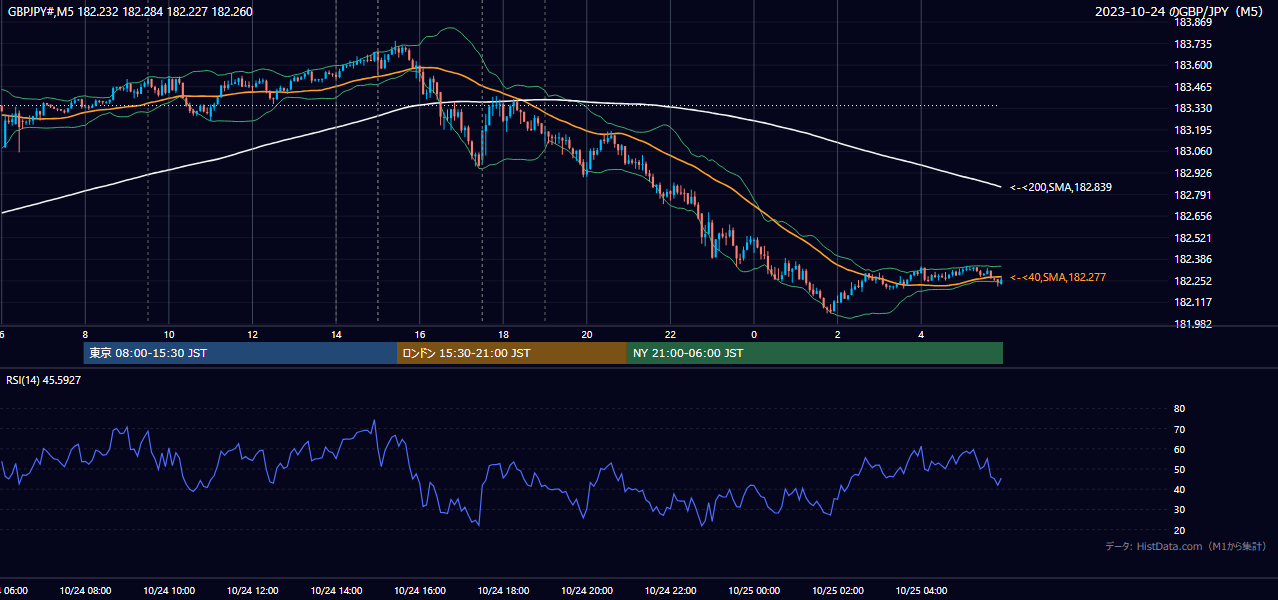Click the 10/25 04:00 time axis label
The image size is (1278, 600).
(x=921, y=591)
